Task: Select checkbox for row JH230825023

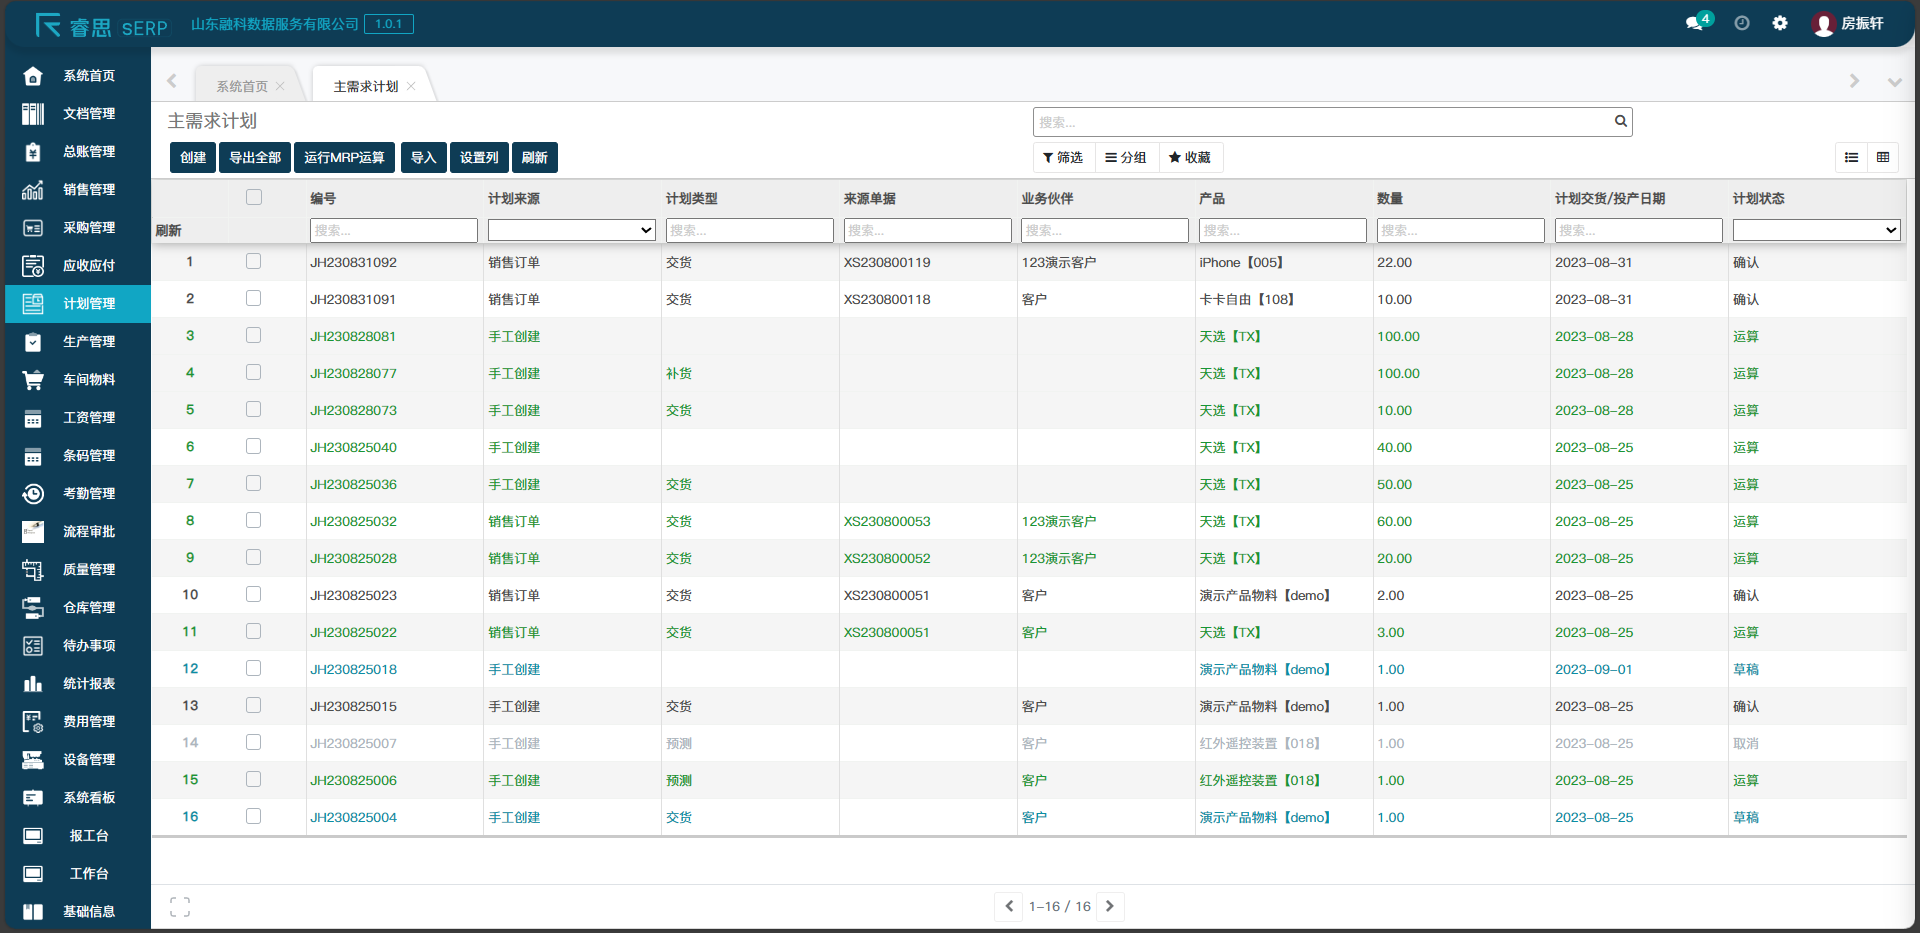Action: (254, 595)
